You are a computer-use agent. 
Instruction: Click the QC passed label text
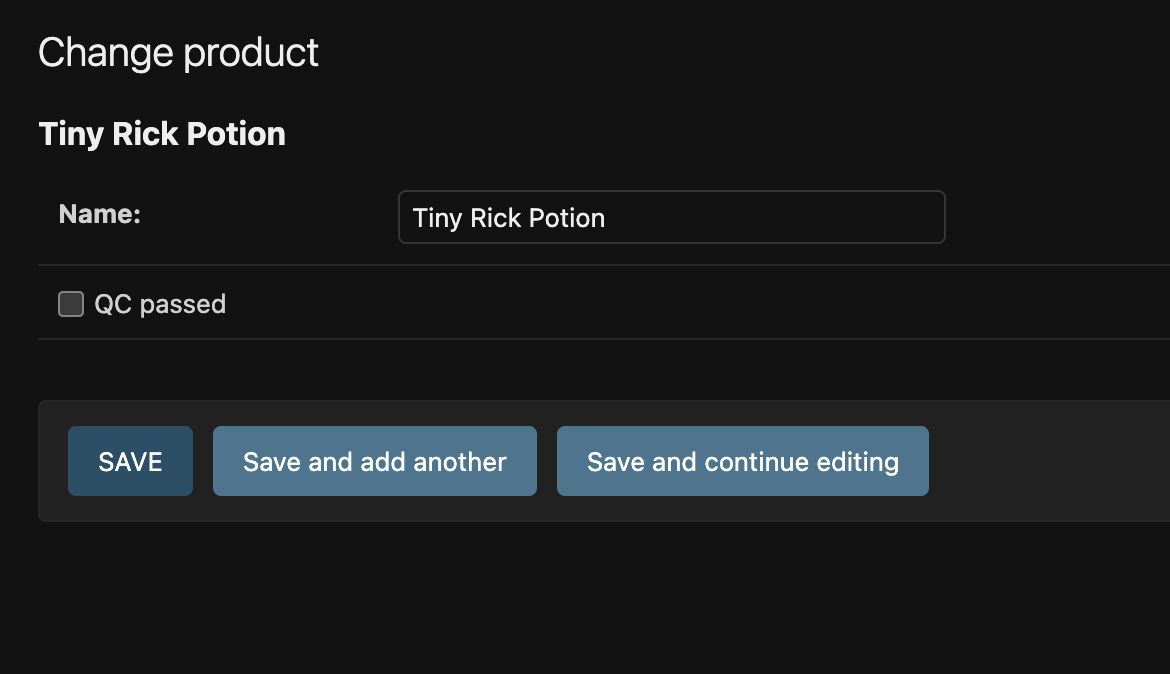click(x=160, y=304)
